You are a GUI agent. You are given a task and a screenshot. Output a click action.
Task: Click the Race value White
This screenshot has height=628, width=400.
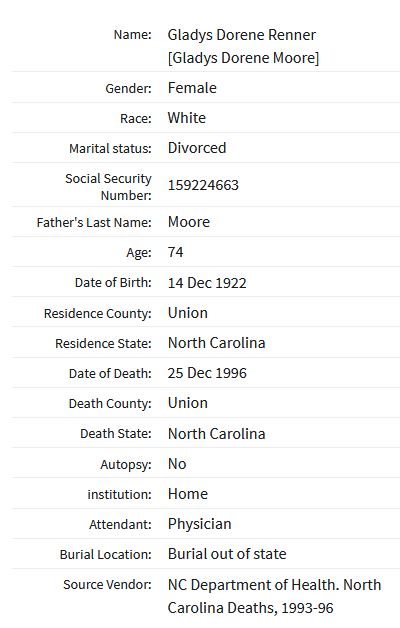tap(187, 118)
